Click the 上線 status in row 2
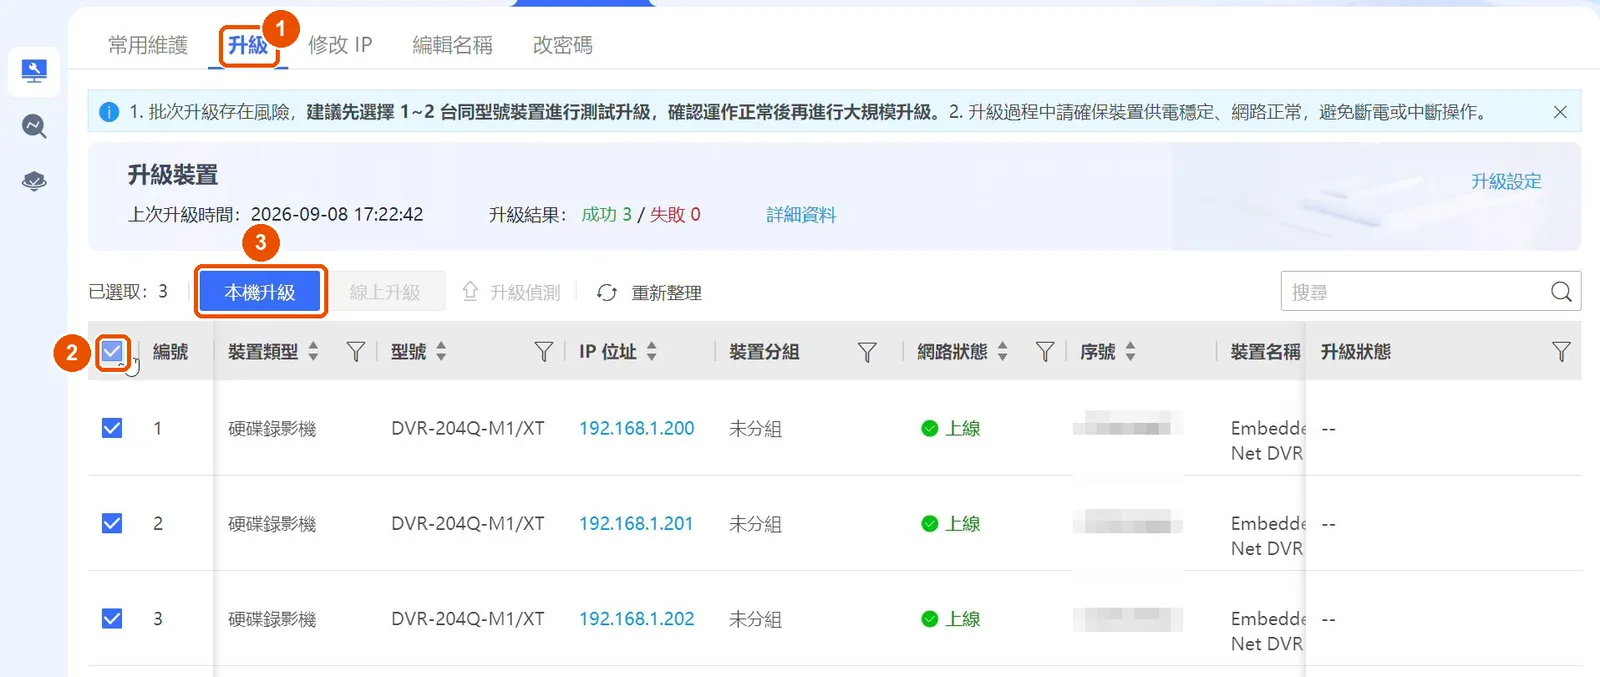The width and height of the screenshot is (1600, 677). pyautogui.click(x=951, y=523)
